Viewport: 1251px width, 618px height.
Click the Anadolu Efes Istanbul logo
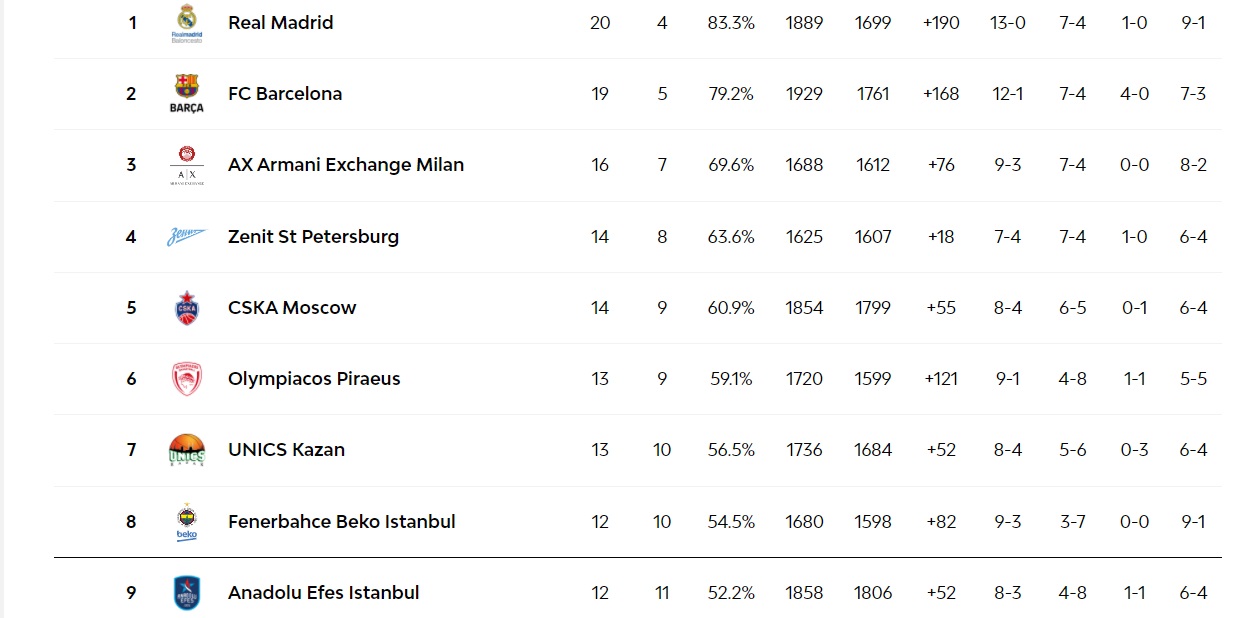pos(187,593)
